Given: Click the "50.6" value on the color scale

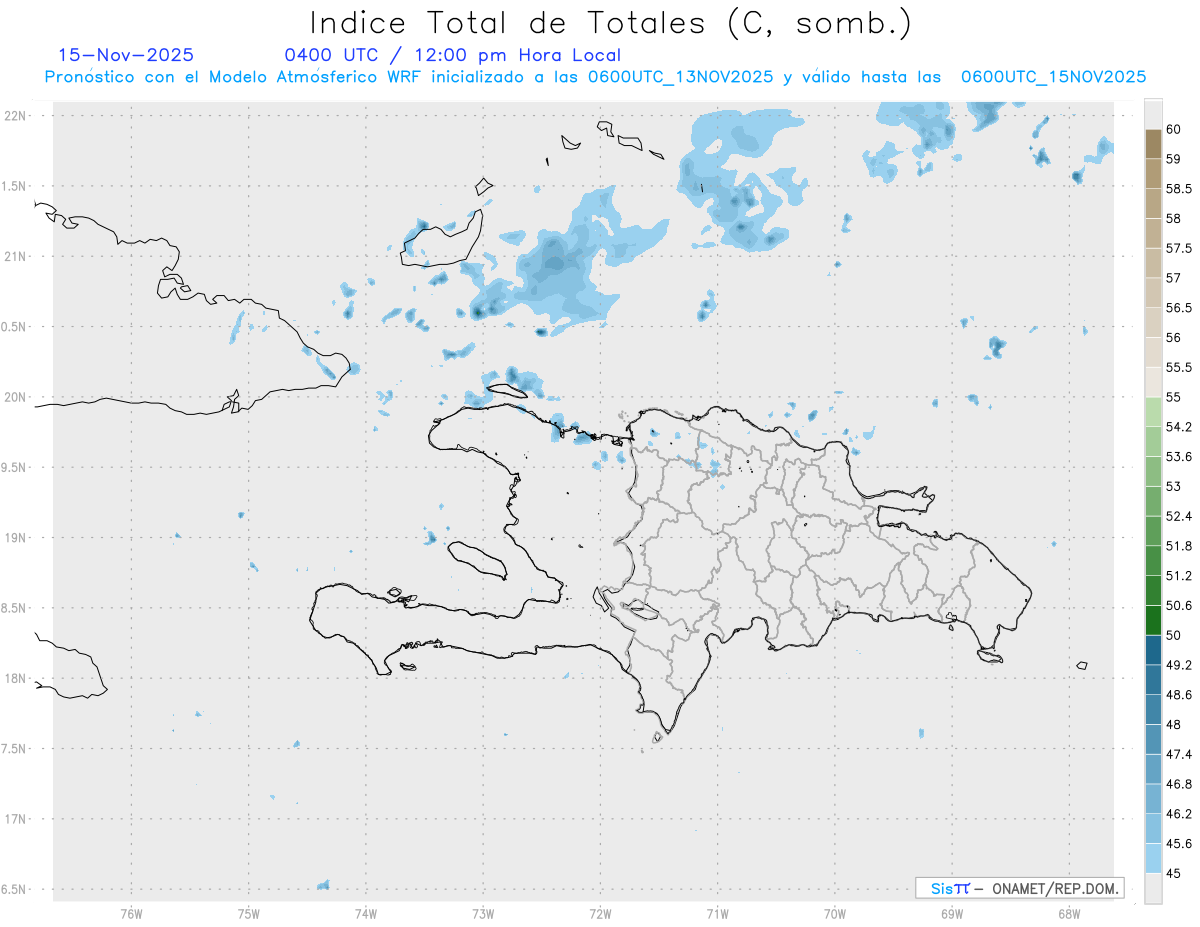Looking at the screenshot, I should [1178, 605].
